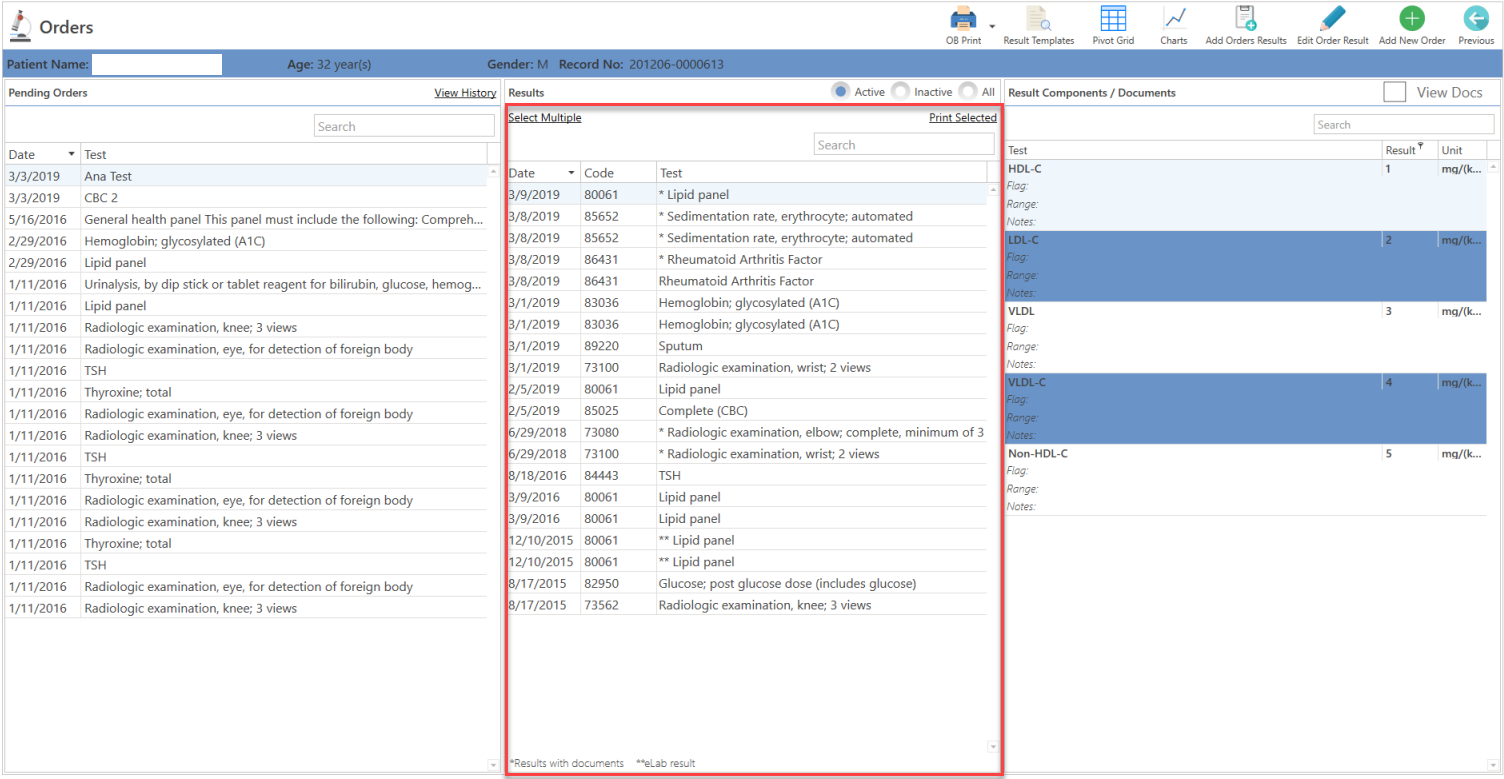Expand the OB Print dropdown arrow
Viewport: 1504px width, 779px height.
pos(992,27)
